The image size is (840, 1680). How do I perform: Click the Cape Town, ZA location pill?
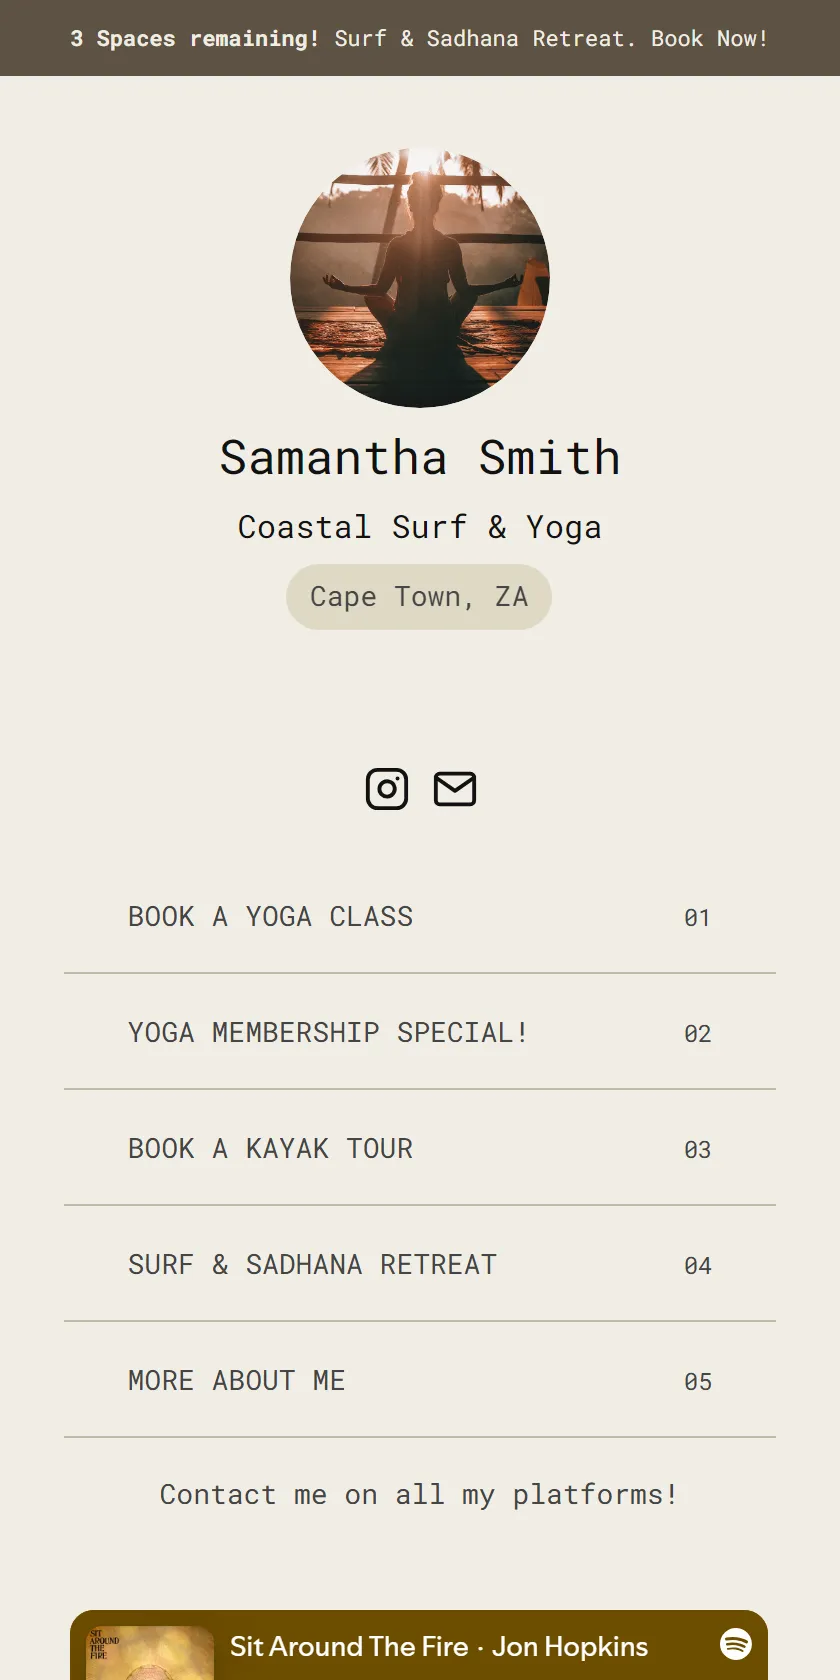point(419,597)
